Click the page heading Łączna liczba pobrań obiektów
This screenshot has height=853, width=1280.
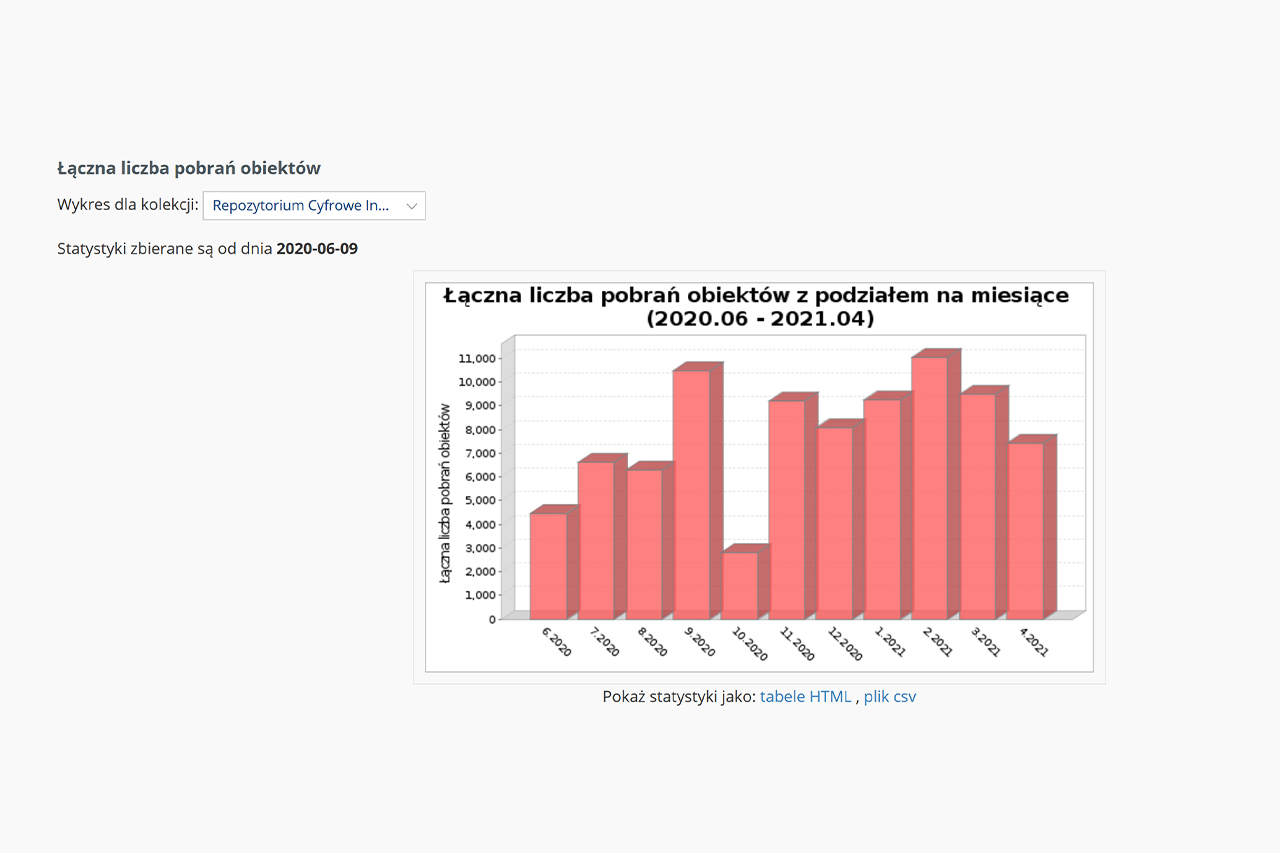(189, 168)
